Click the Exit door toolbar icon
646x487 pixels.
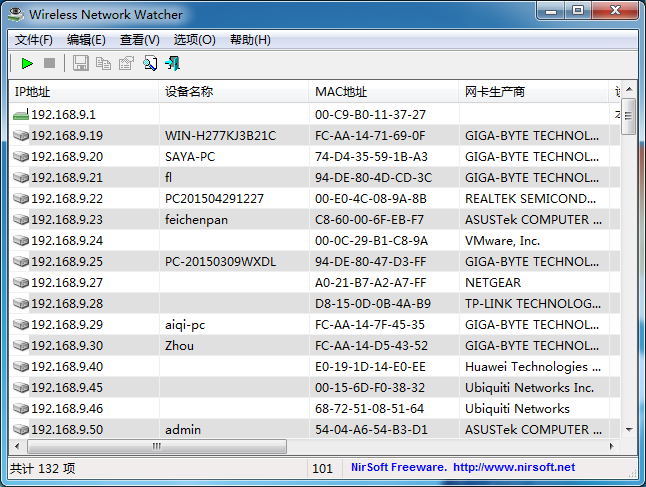point(173,64)
